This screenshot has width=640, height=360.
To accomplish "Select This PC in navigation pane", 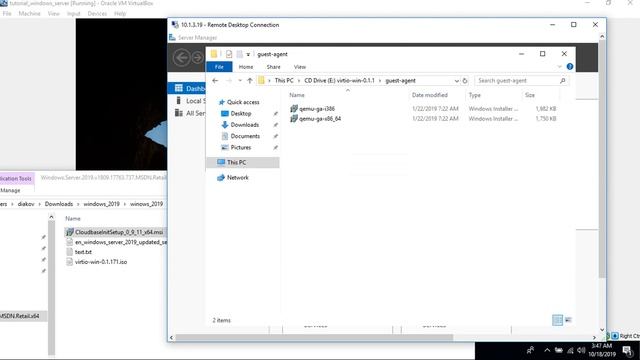I will pos(242,162).
